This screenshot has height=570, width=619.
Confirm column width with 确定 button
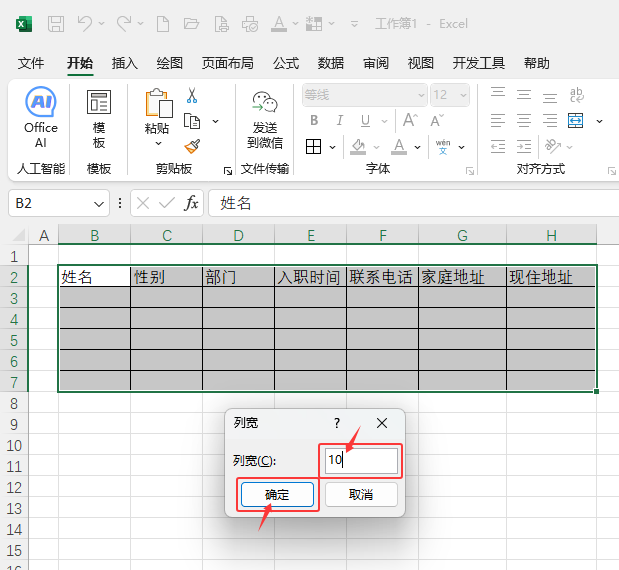point(277,494)
